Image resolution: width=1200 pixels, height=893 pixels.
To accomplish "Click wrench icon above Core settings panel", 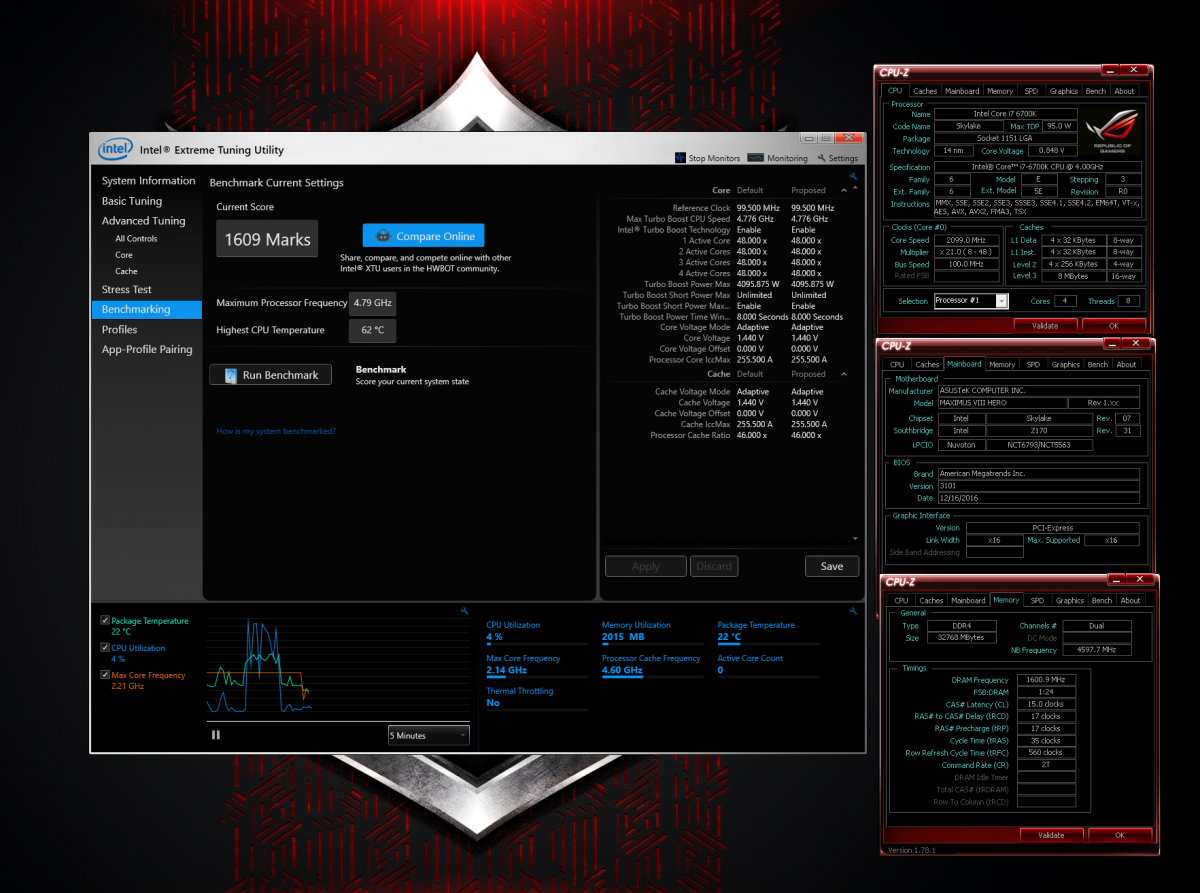I will (853, 176).
